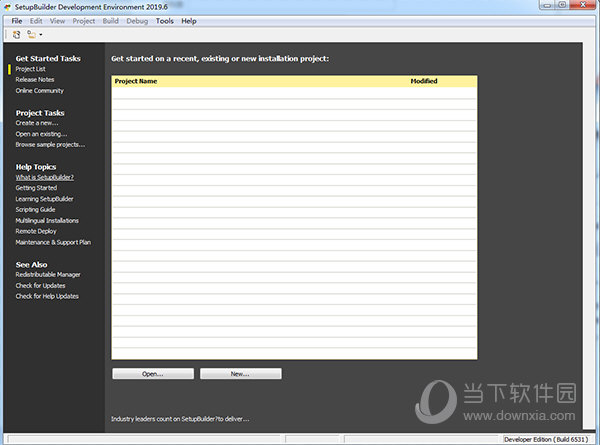Open the Tools menu
Viewport: 600px width, 445px height.
click(x=165, y=21)
